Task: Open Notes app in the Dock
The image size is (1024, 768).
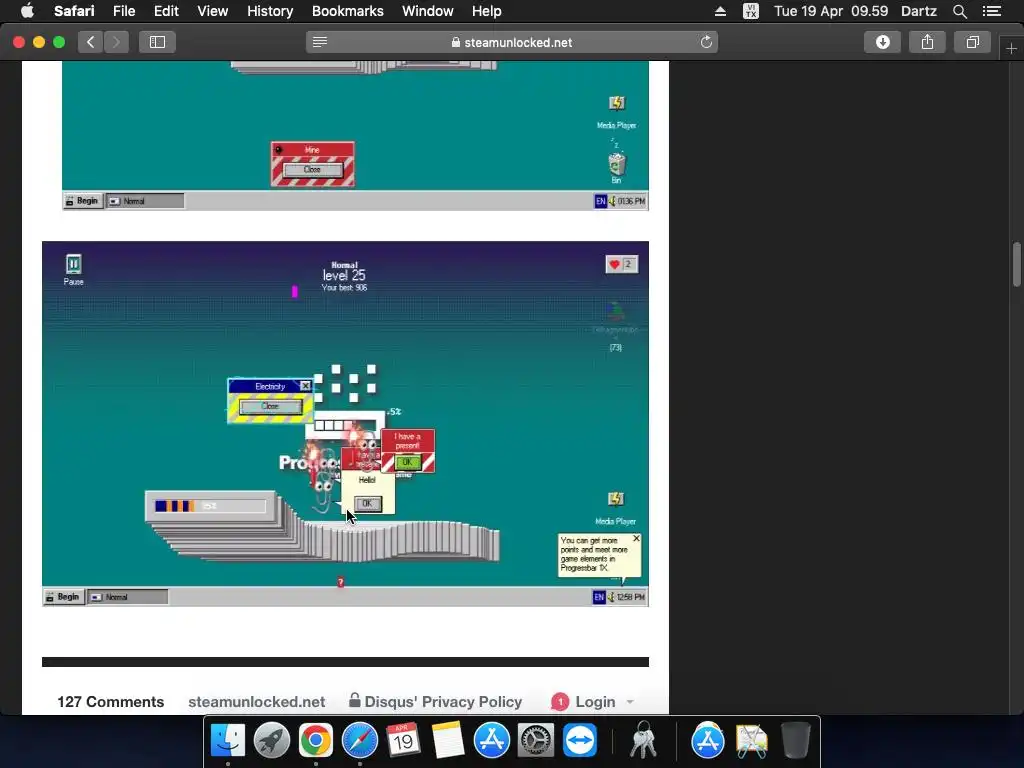Action: (x=447, y=741)
